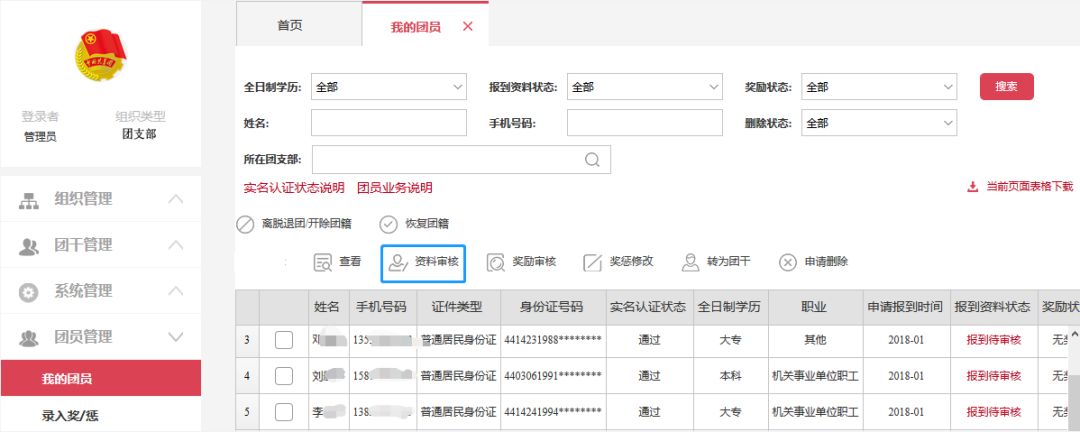This screenshot has width=1080, height=432.
Task: Click the 证件类型 column header
Action: tap(457, 307)
